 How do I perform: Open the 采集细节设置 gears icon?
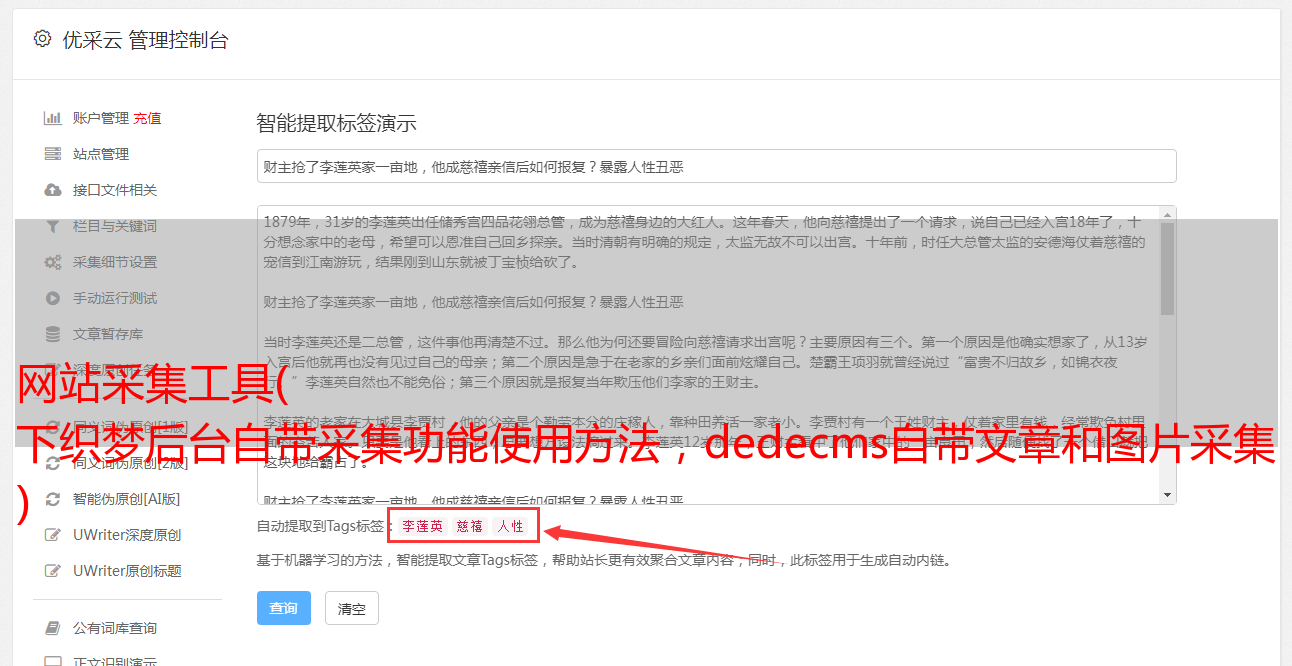[x=53, y=262]
